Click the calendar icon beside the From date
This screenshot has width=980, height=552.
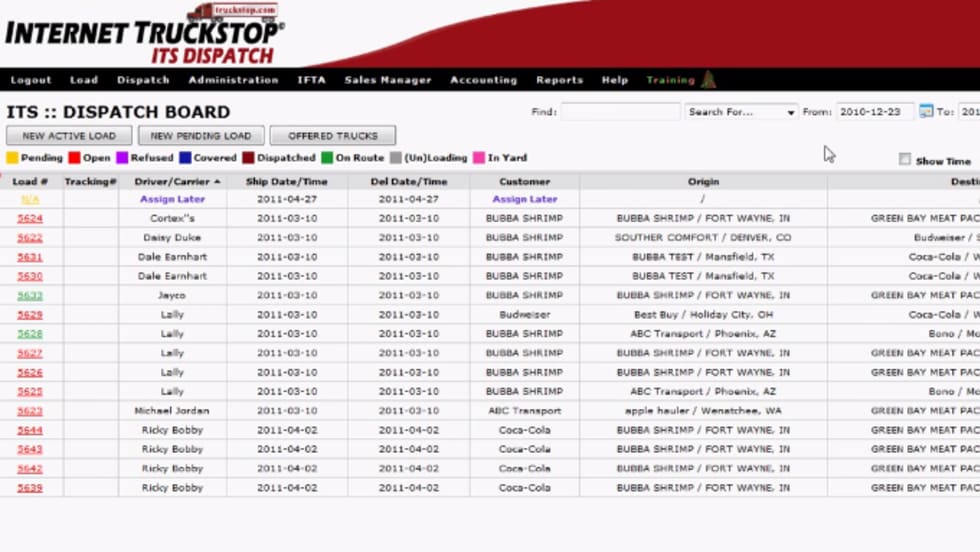(x=925, y=111)
